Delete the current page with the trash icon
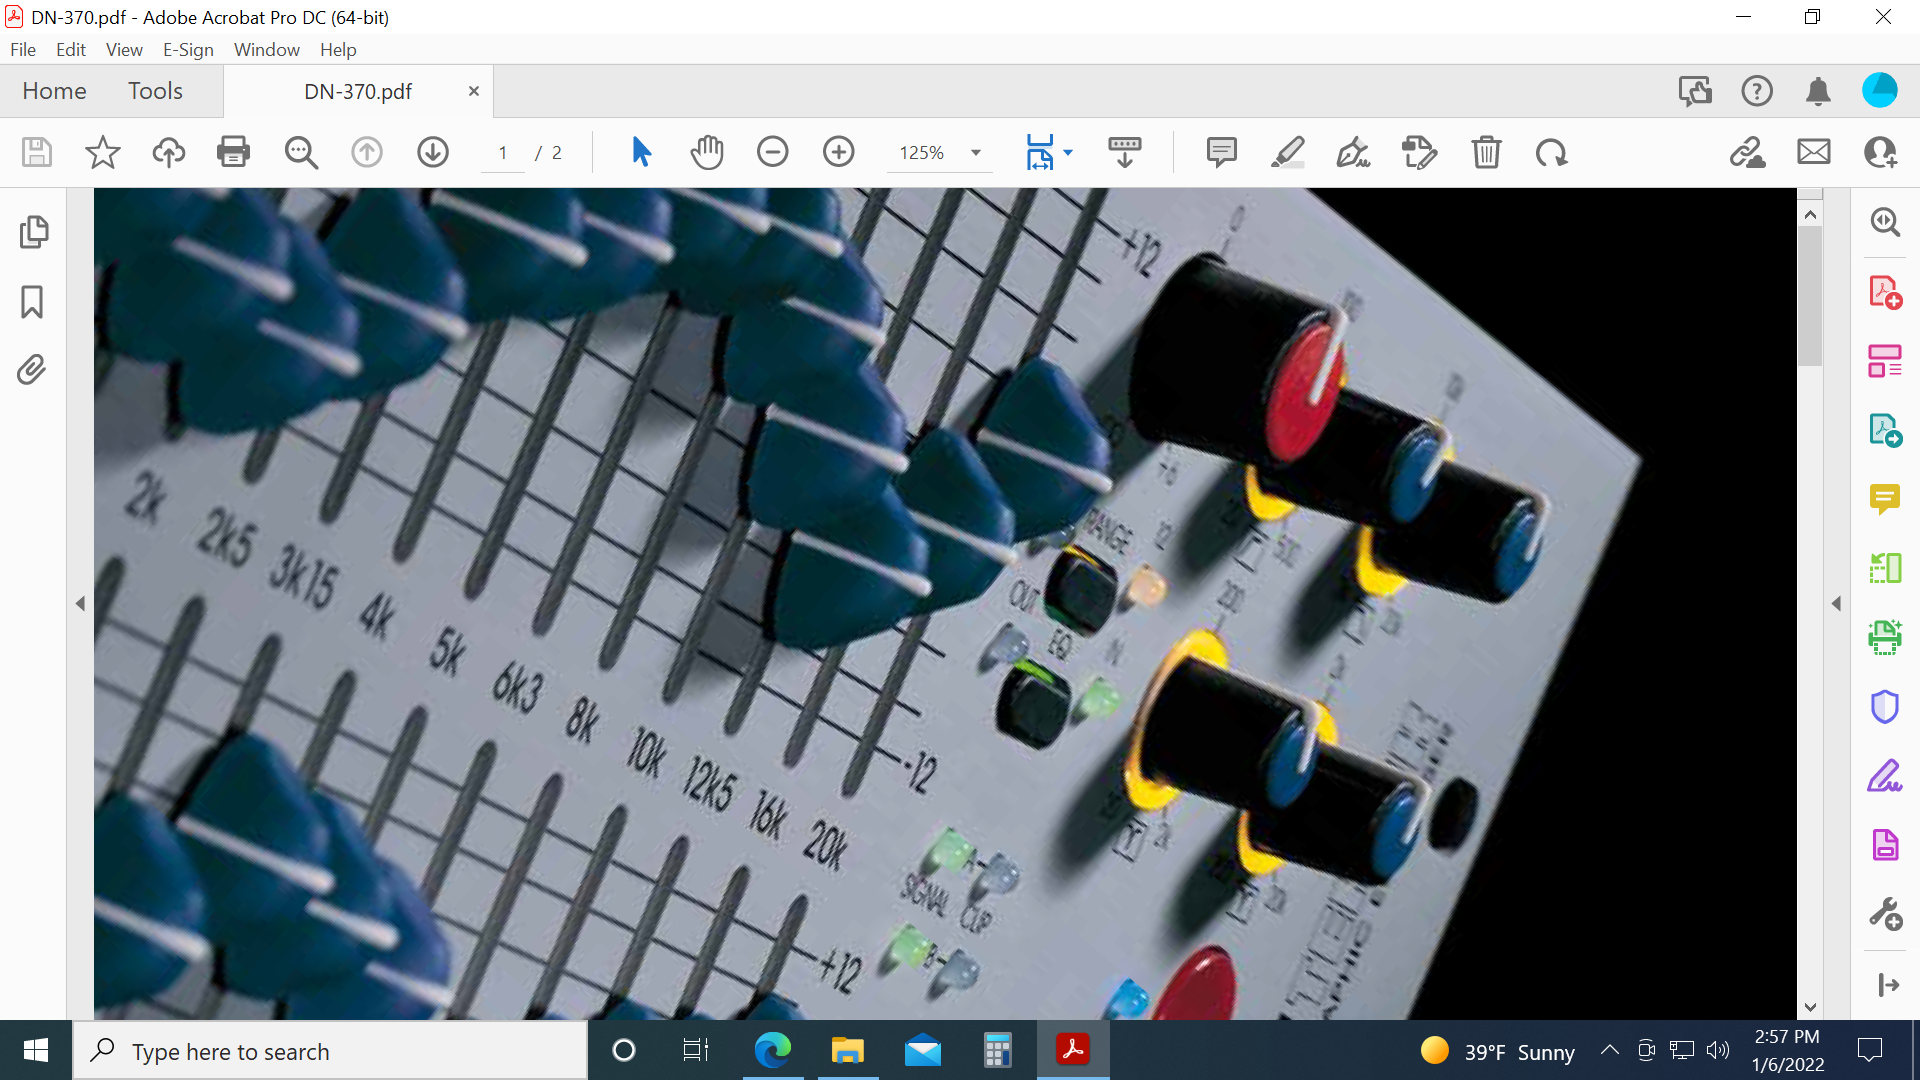The image size is (1920, 1080). 1486,152
